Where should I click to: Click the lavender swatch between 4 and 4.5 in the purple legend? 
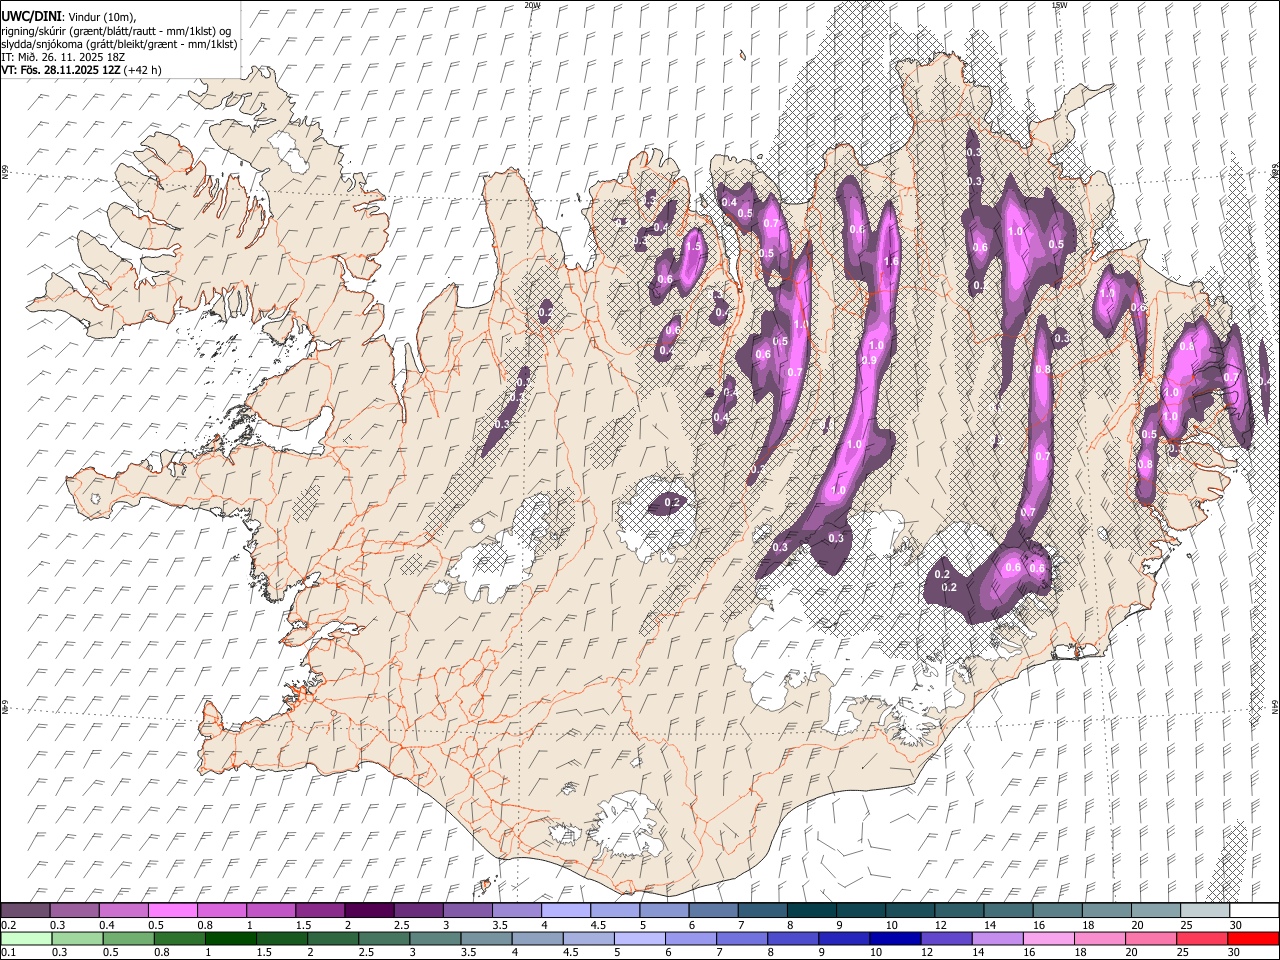pyautogui.click(x=566, y=910)
